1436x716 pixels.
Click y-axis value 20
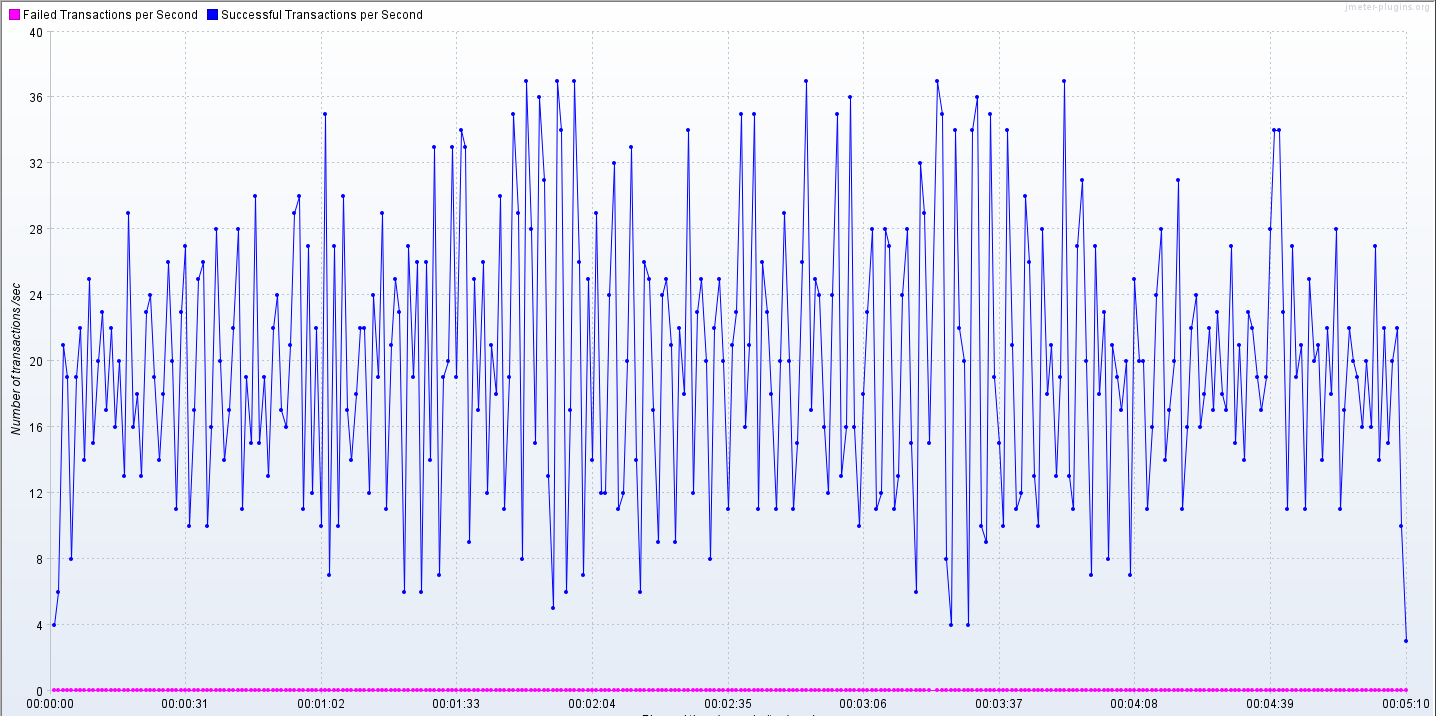[36, 362]
